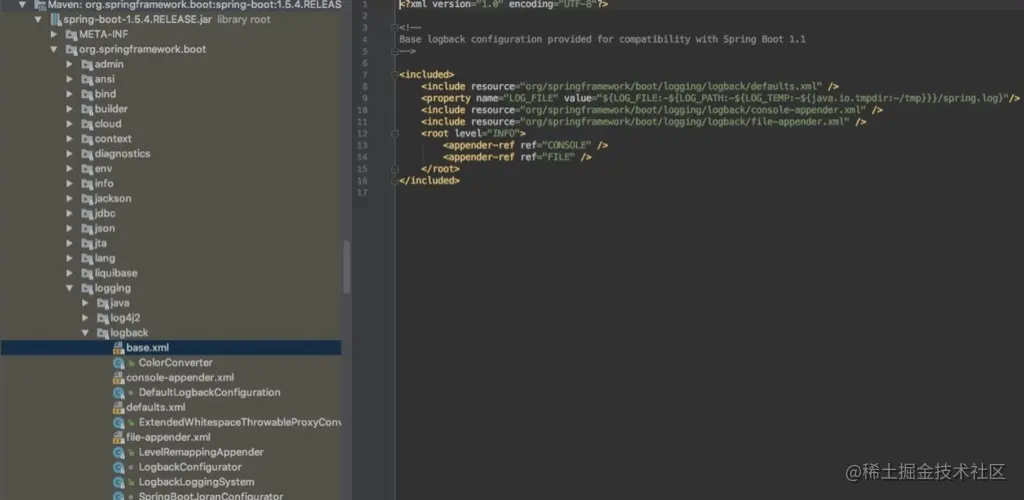This screenshot has width=1024, height=500.
Task: Click the base.xml file icon
Action: coord(118,347)
